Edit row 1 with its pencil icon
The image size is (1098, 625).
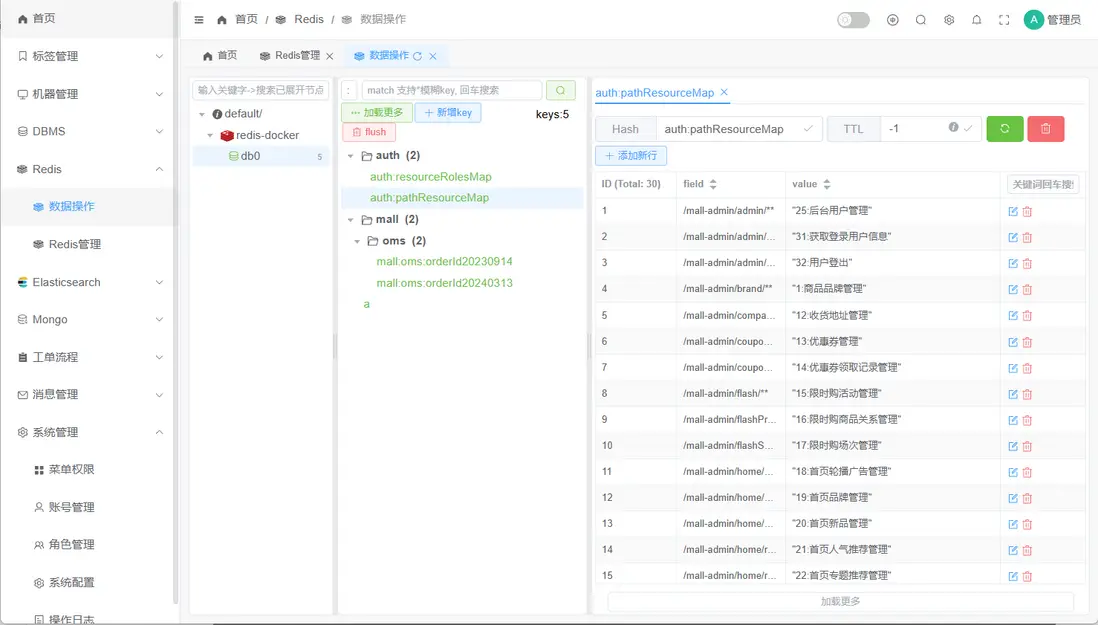pyautogui.click(x=1013, y=211)
